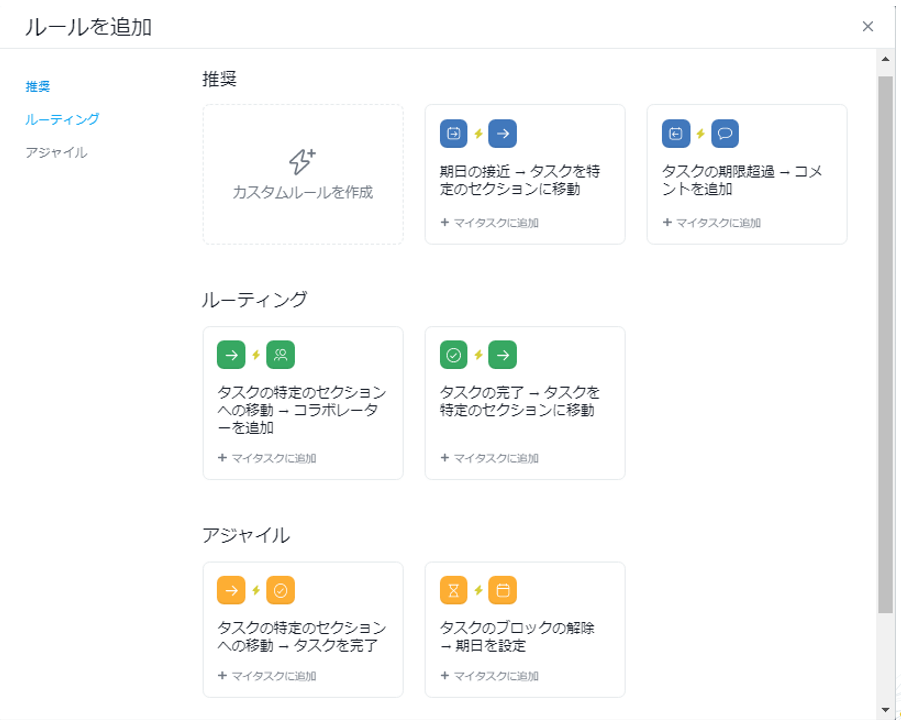Open 期日の接近 → タスクを特定のセクションに移動 rule

525,175
